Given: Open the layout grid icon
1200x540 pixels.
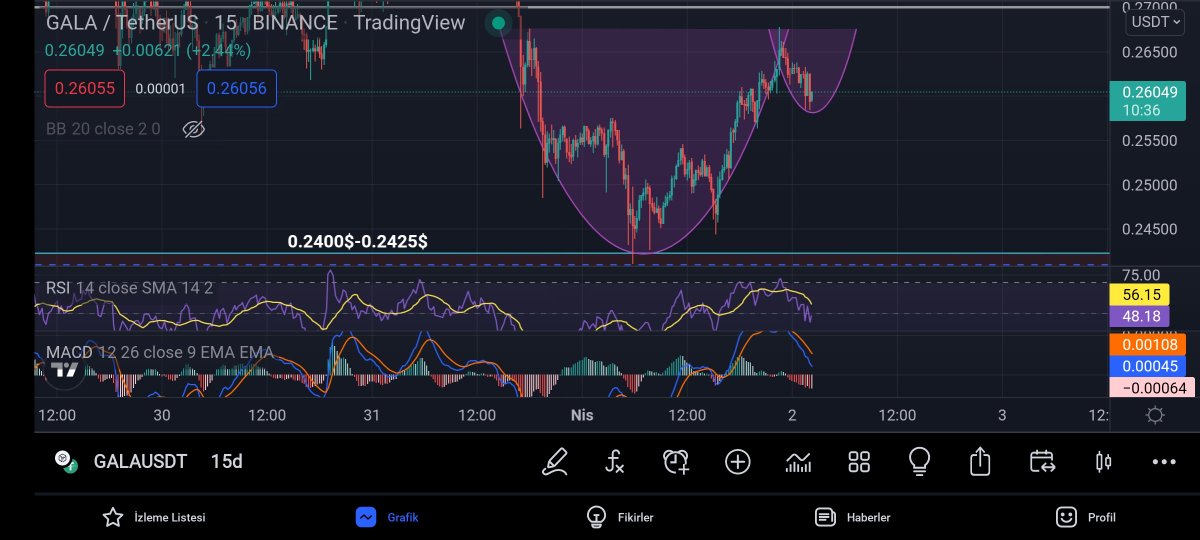Looking at the screenshot, I should 859,461.
